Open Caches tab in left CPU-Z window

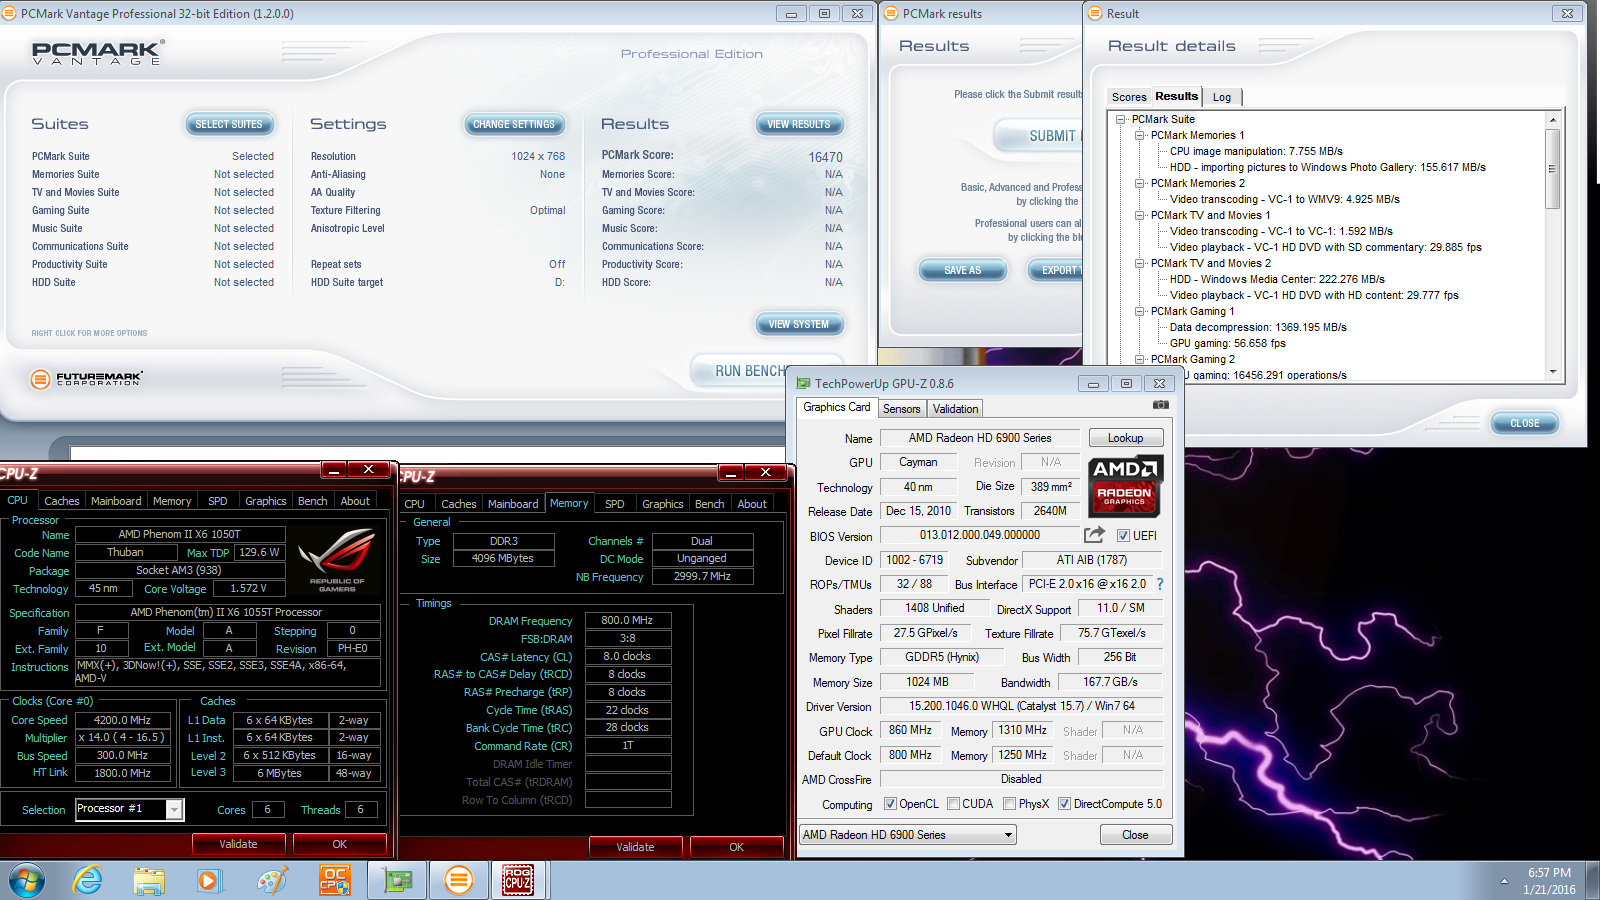click(x=62, y=501)
